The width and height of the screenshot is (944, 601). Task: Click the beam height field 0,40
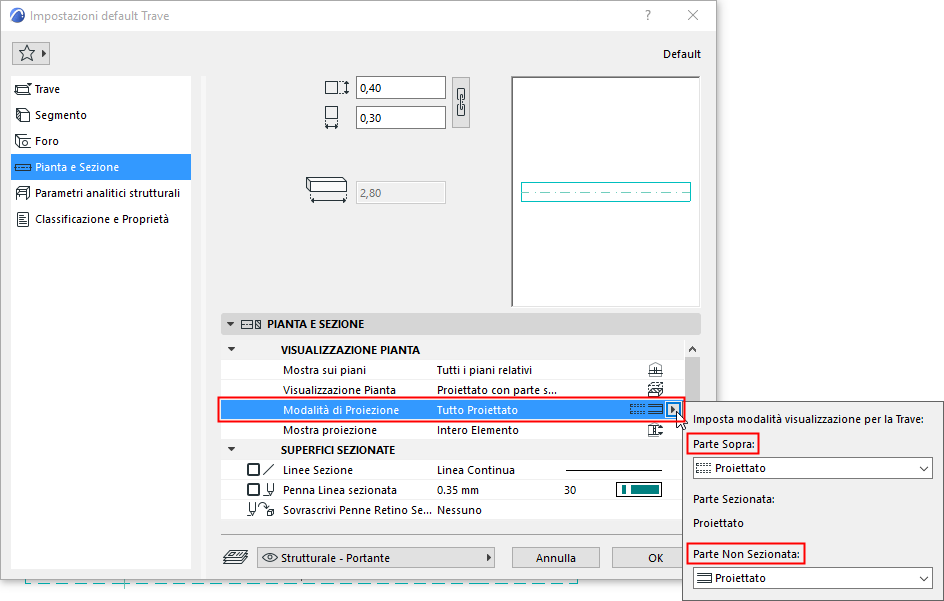pos(400,88)
